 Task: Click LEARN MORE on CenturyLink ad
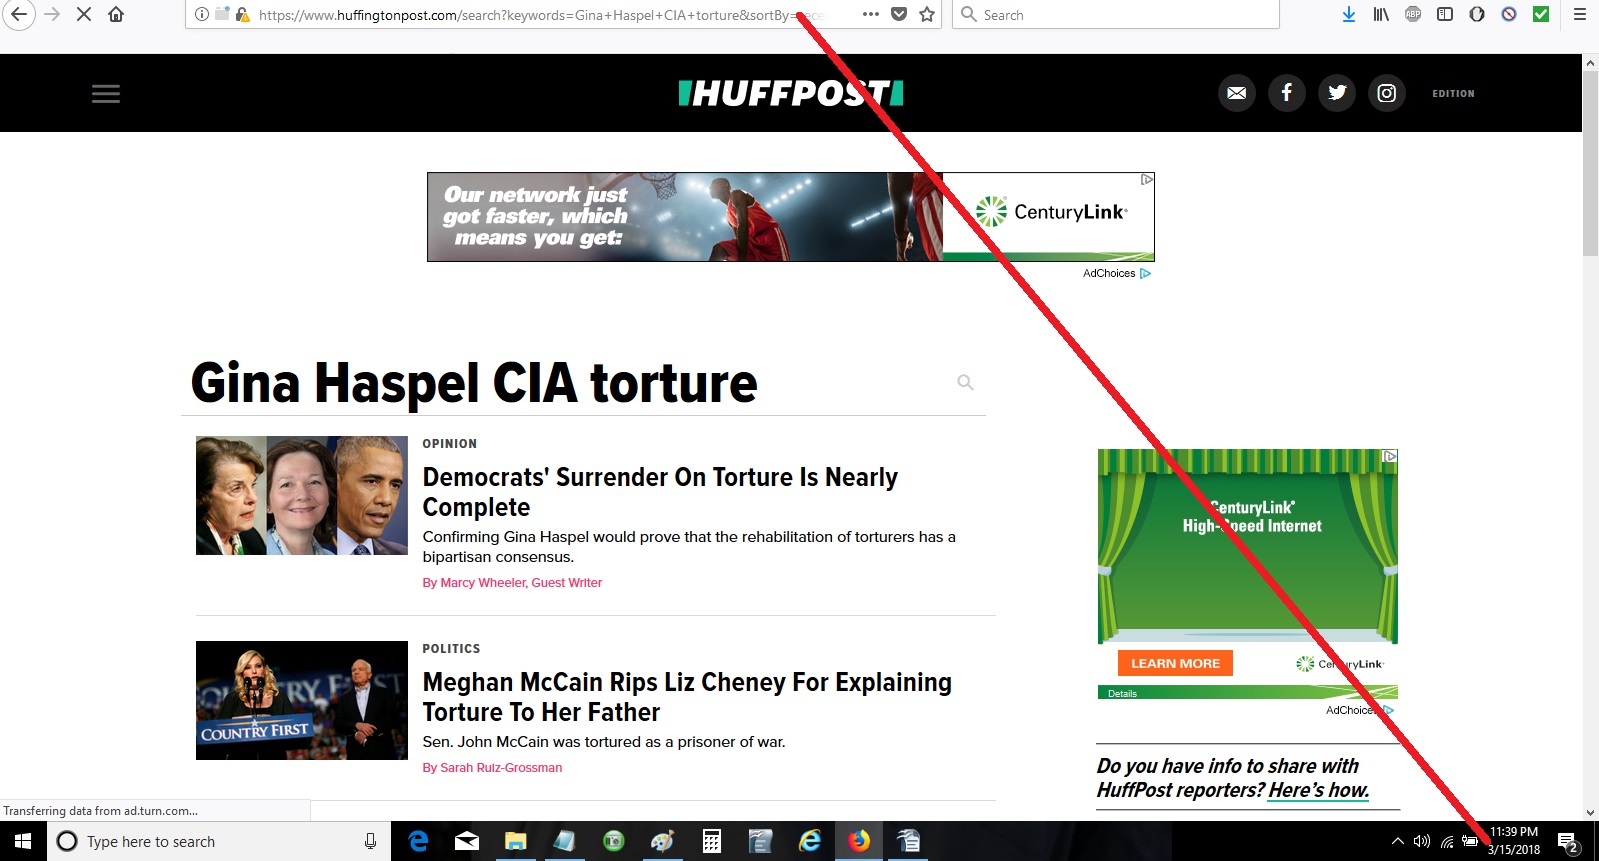tap(1175, 663)
